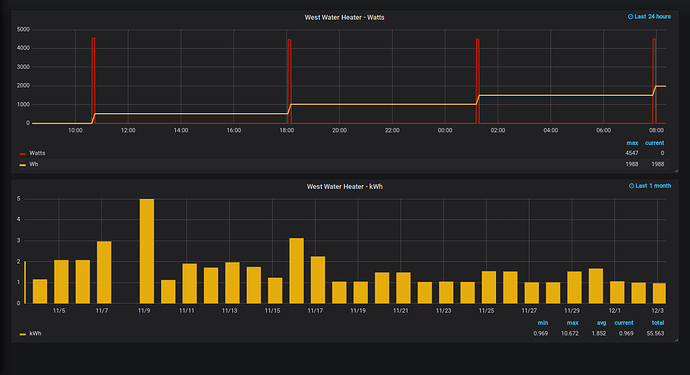Click the Watts max value 4547

[631, 153]
